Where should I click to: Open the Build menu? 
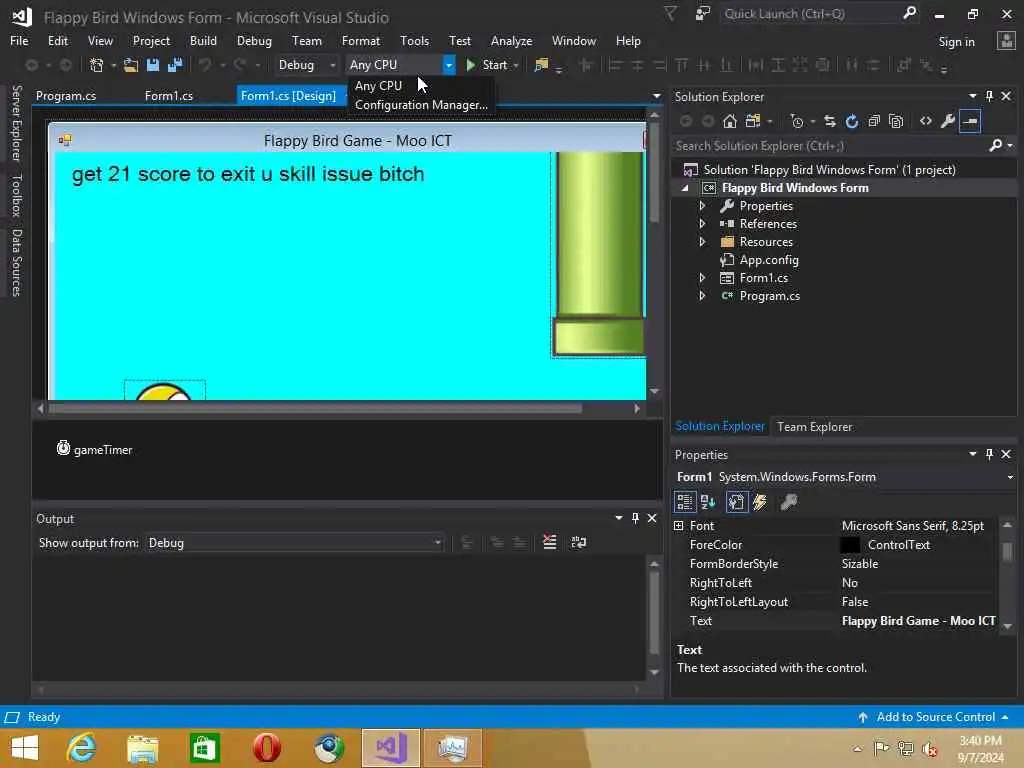pos(203,40)
